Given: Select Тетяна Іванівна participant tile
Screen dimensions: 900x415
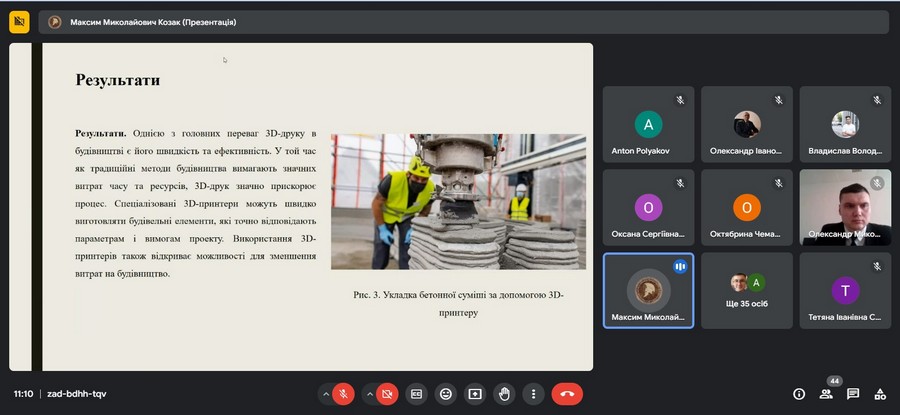Looking at the screenshot, I should (x=844, y=290).
